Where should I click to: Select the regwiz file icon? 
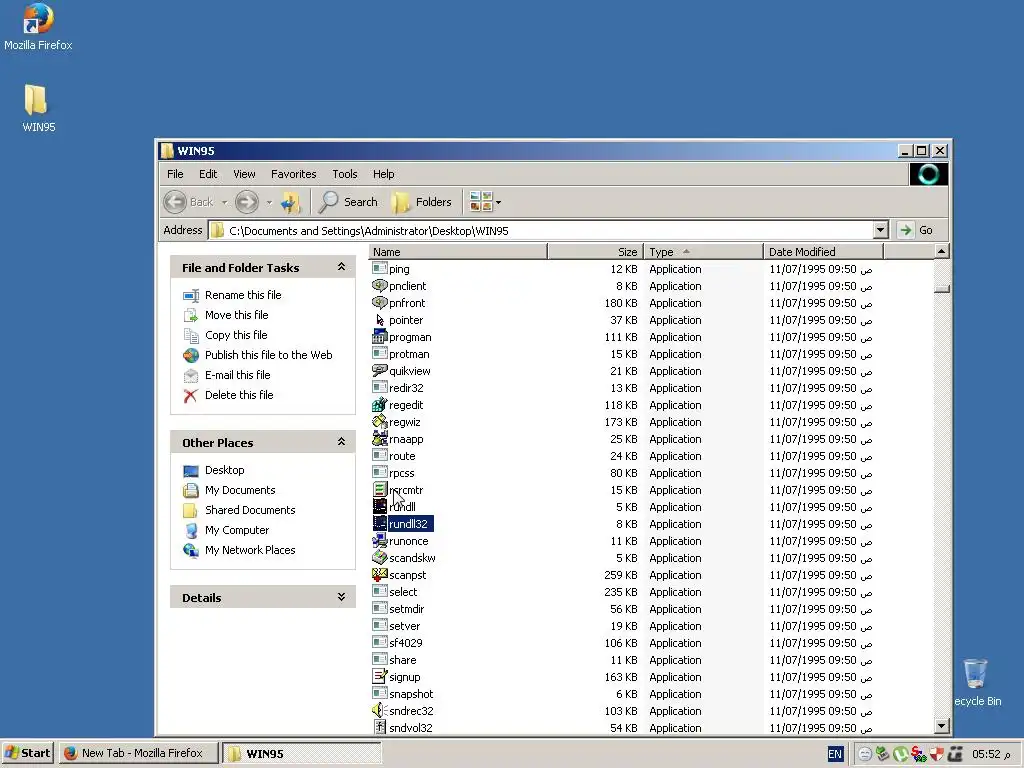pos(379,421)
